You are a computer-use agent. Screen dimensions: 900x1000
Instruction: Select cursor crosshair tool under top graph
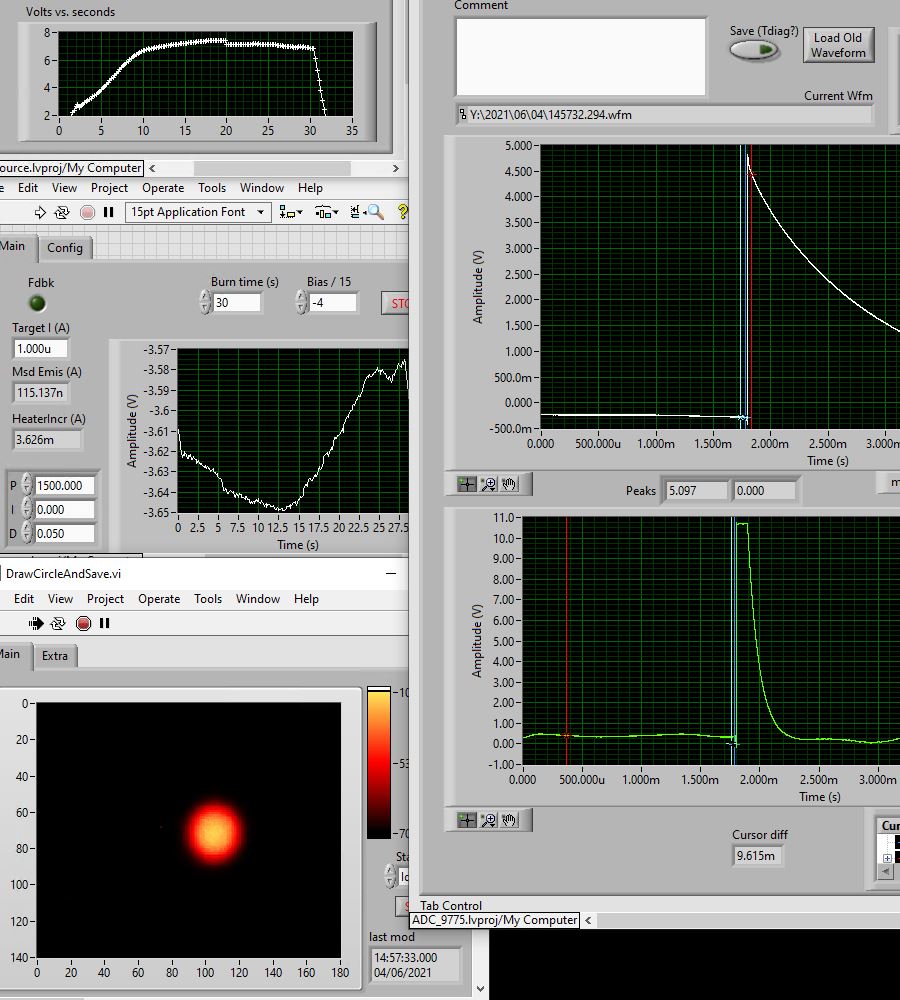coord(467,484)
